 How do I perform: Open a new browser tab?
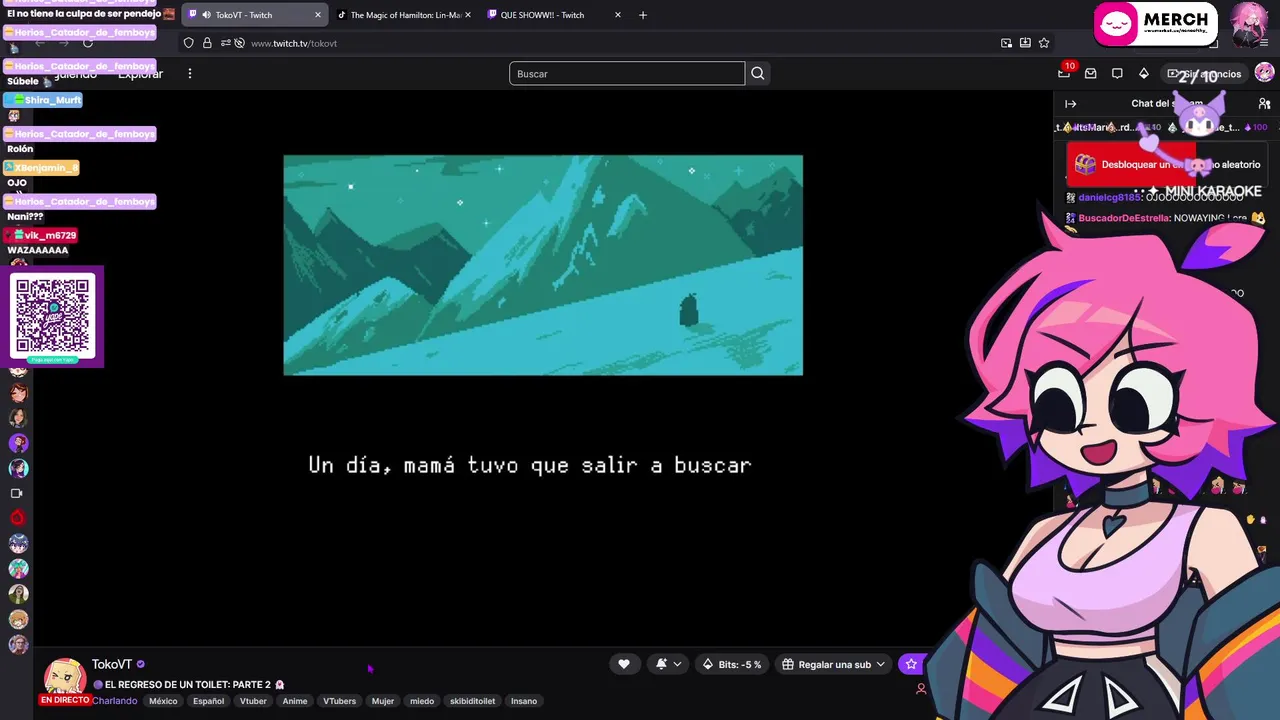pyautogui.click(x=643, y=15)
